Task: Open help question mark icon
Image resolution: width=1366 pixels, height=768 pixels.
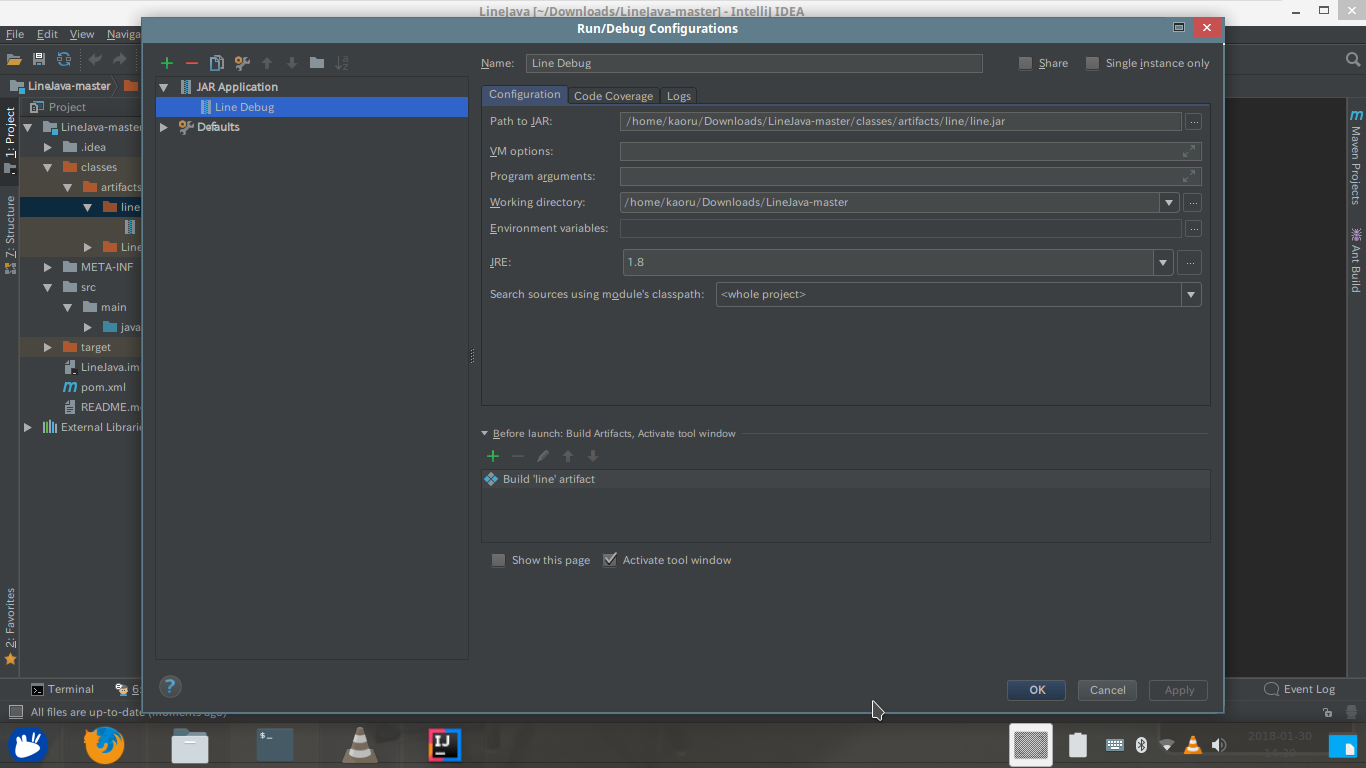Action: [x=170, y=686]
